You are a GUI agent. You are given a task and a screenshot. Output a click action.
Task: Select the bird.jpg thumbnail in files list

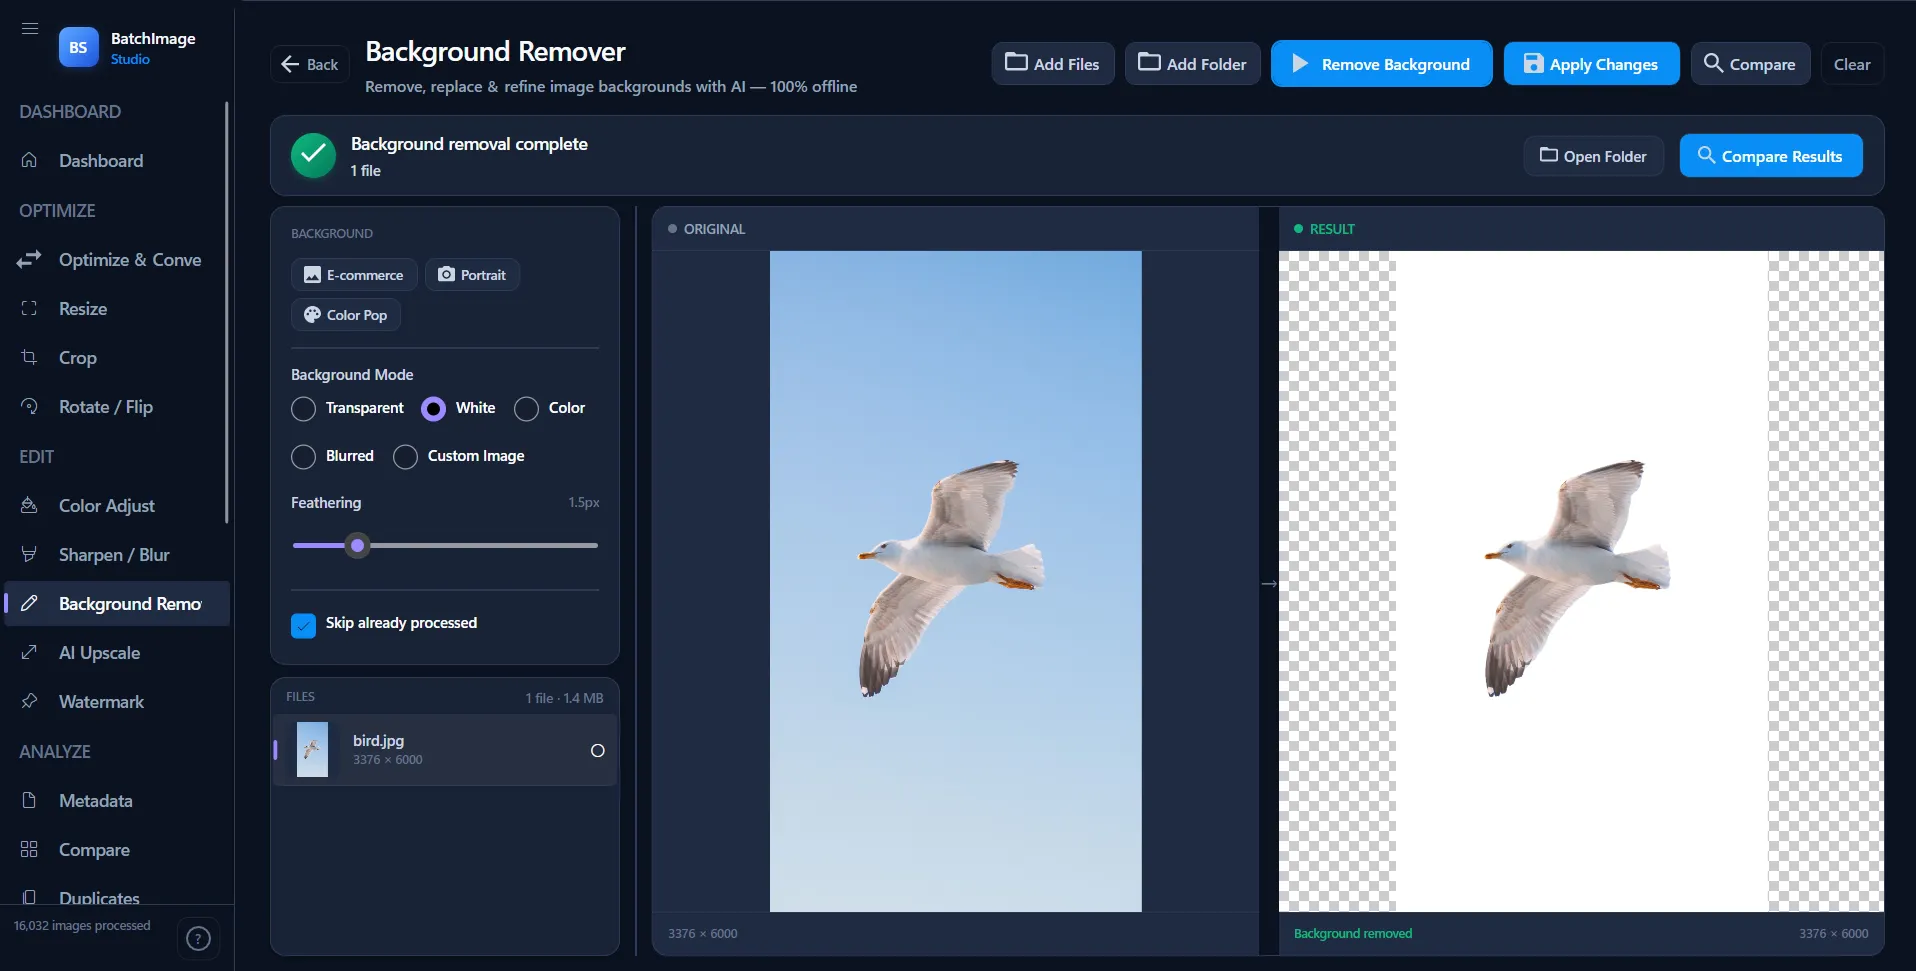[312, 749]
